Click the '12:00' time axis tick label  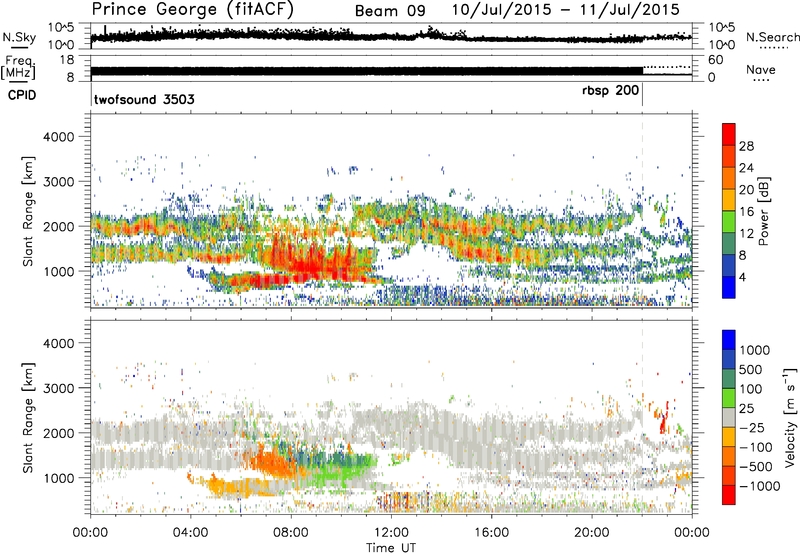[x=391, y=533]
